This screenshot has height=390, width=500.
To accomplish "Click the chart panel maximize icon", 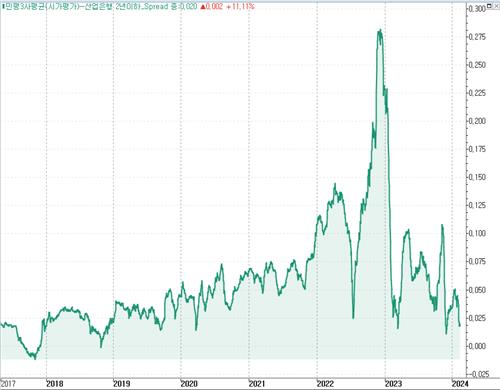I will click(x=489, y=6).
